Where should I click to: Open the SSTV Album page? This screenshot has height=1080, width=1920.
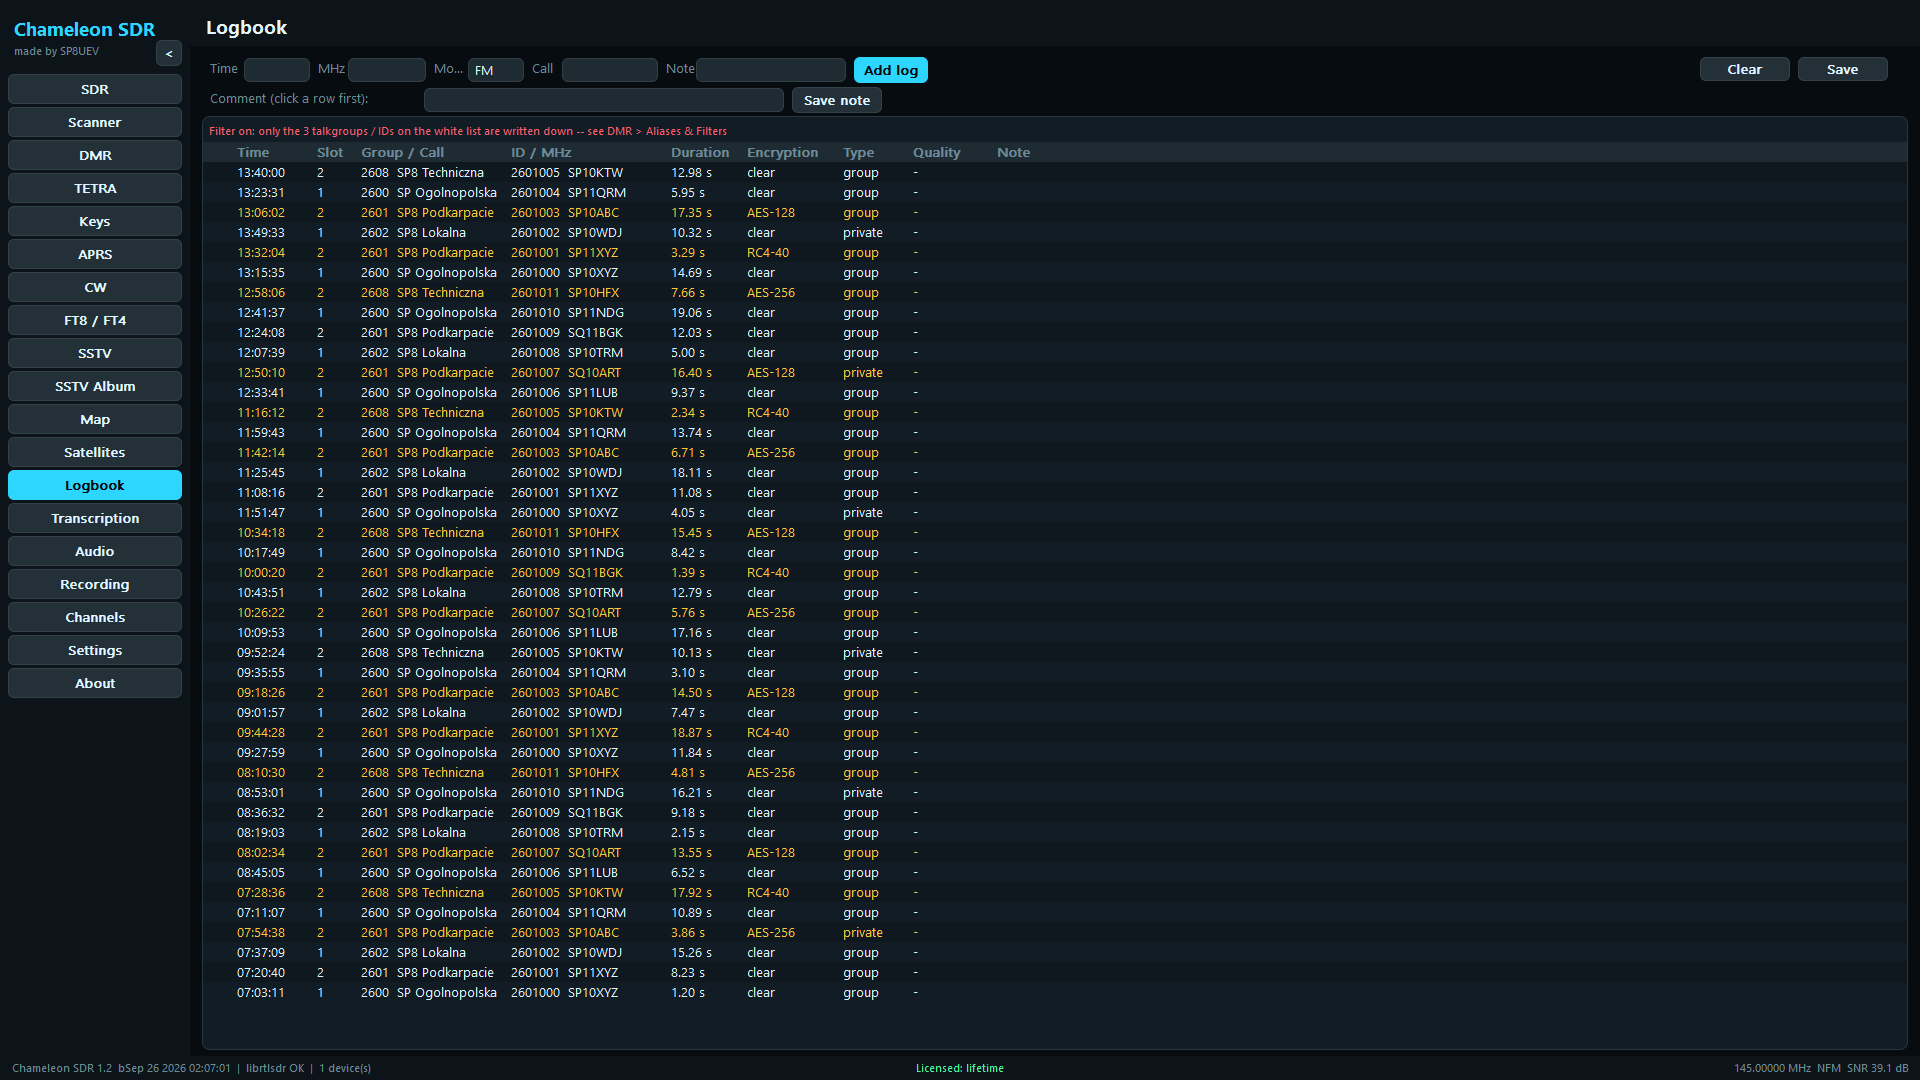(95, 386)
